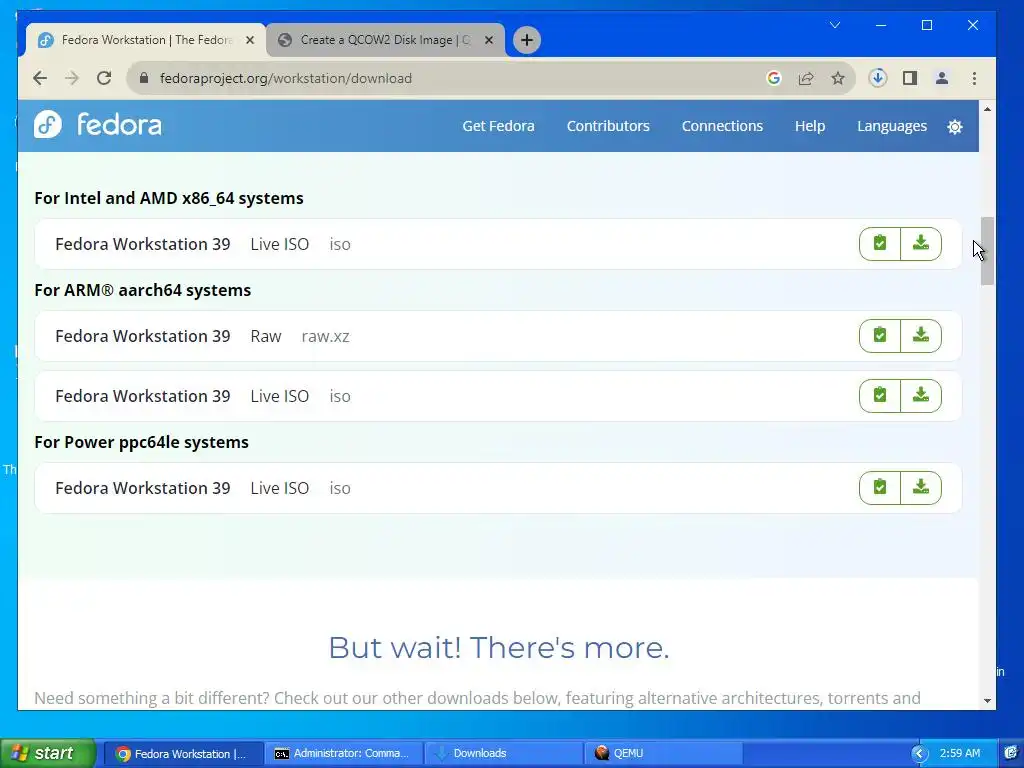The width and height of the screenshot is (1024, 768).
Task: Close the Create a QCOW2 Disk Image tab
Action: pyautogui.click(x=488, y=40)
